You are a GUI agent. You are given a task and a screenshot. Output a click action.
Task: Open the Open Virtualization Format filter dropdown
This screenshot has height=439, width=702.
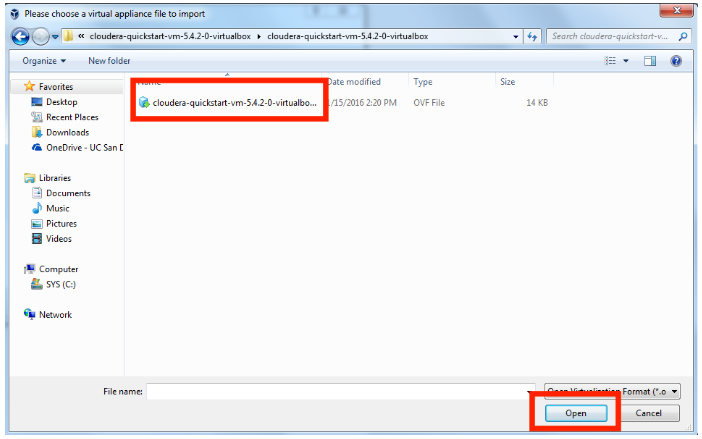pos(612,392)
